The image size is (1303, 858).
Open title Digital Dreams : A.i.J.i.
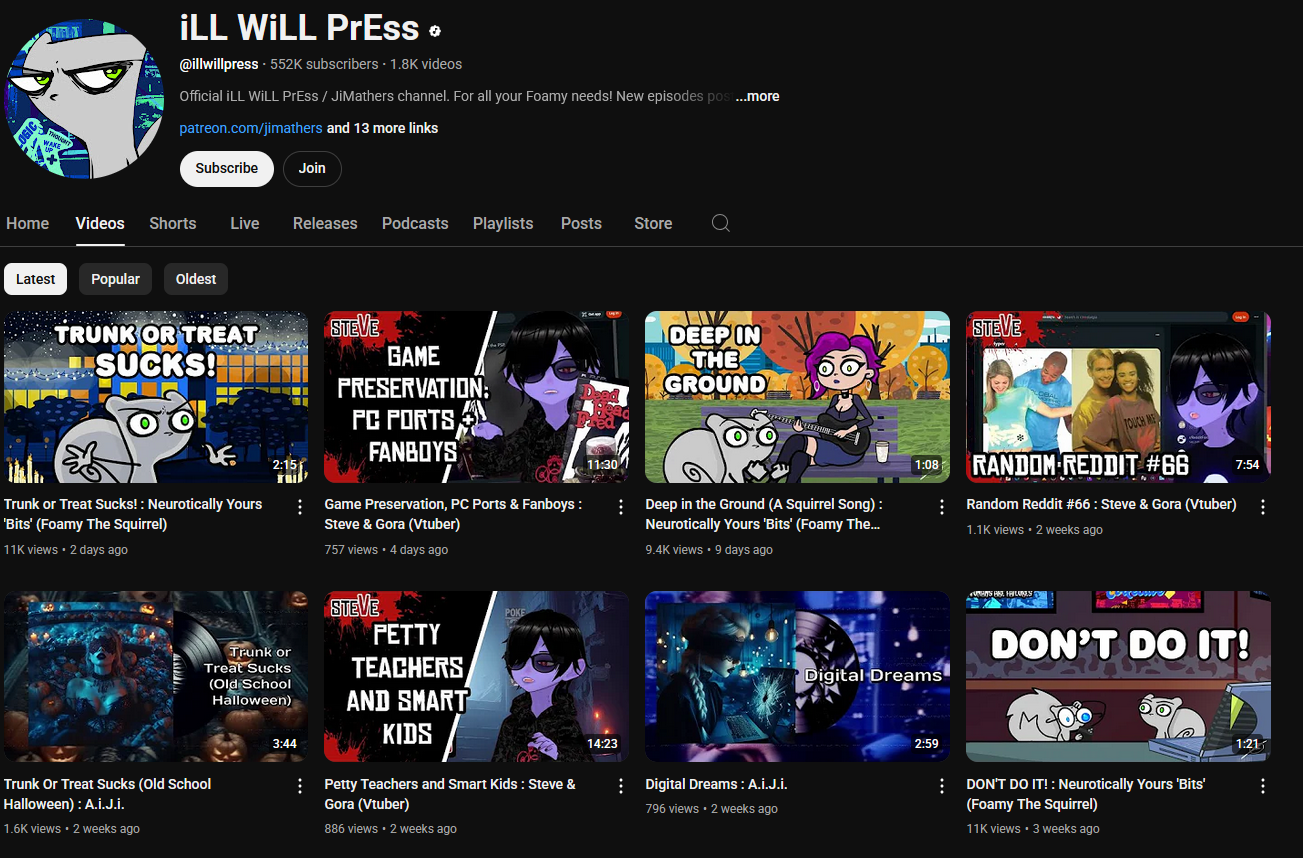pyautogui.click(x=716, y=784)
